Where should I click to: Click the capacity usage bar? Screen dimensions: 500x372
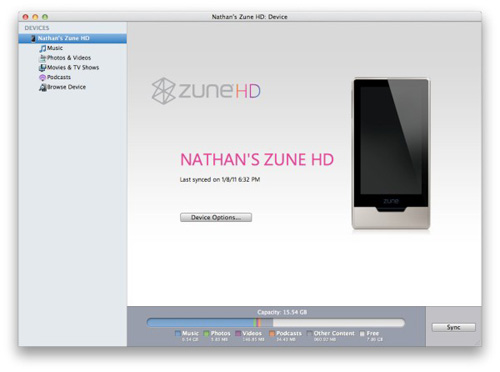tap(276, 322)
